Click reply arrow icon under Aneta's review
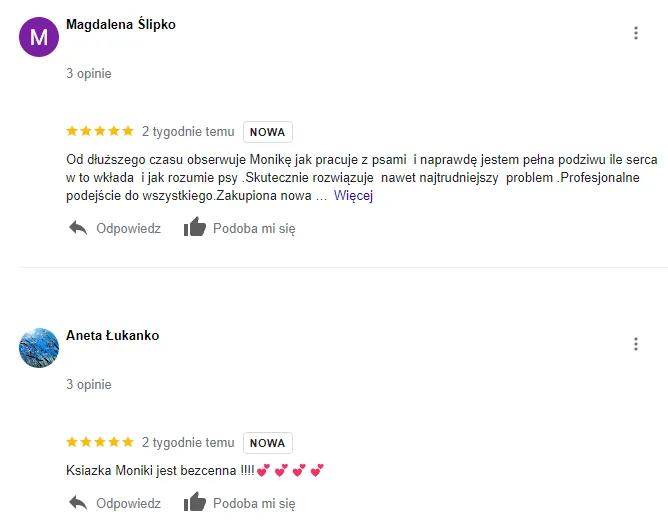 (x=78, y=503)
